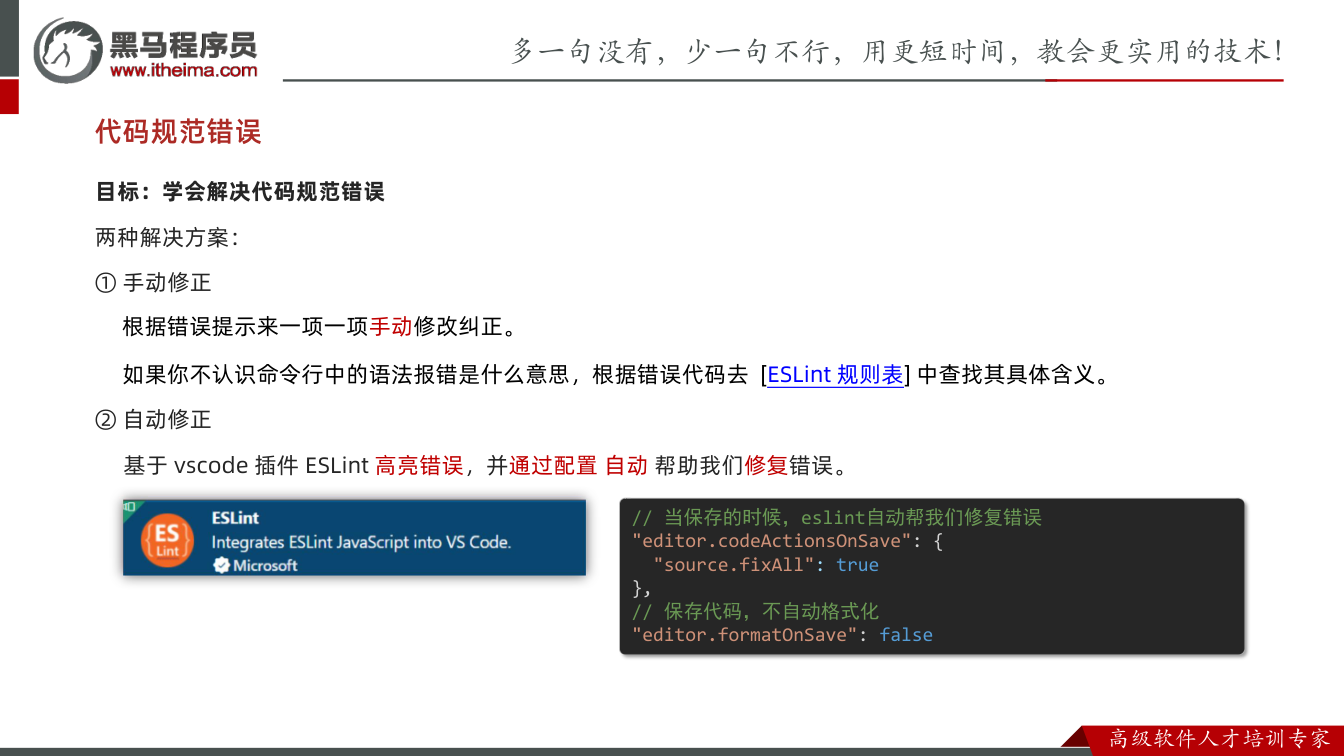Click the false value in code block
1344x756 pixels.
point(906,635)
